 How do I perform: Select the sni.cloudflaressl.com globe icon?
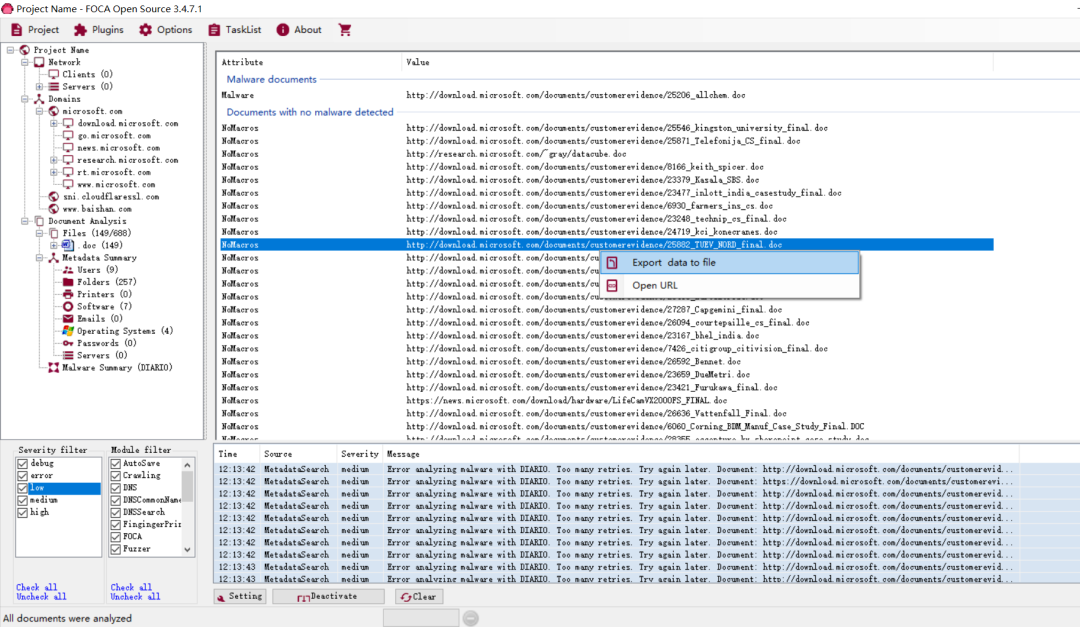pos(54,196)
